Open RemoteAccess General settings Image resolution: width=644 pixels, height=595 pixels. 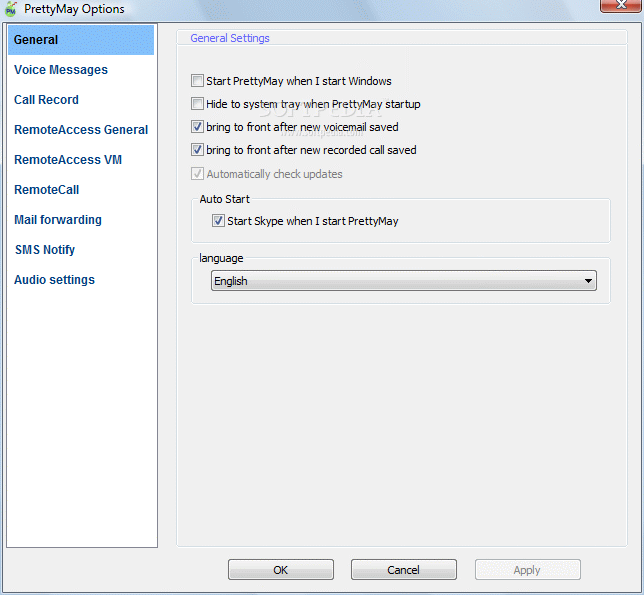click(81, 130)
